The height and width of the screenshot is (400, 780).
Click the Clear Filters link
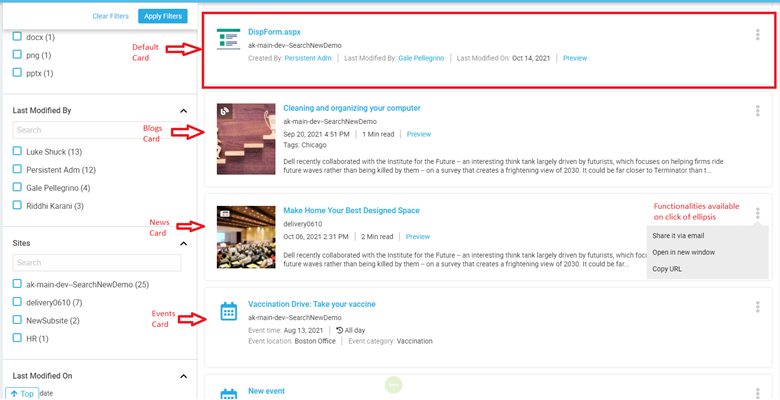point(110,16)
